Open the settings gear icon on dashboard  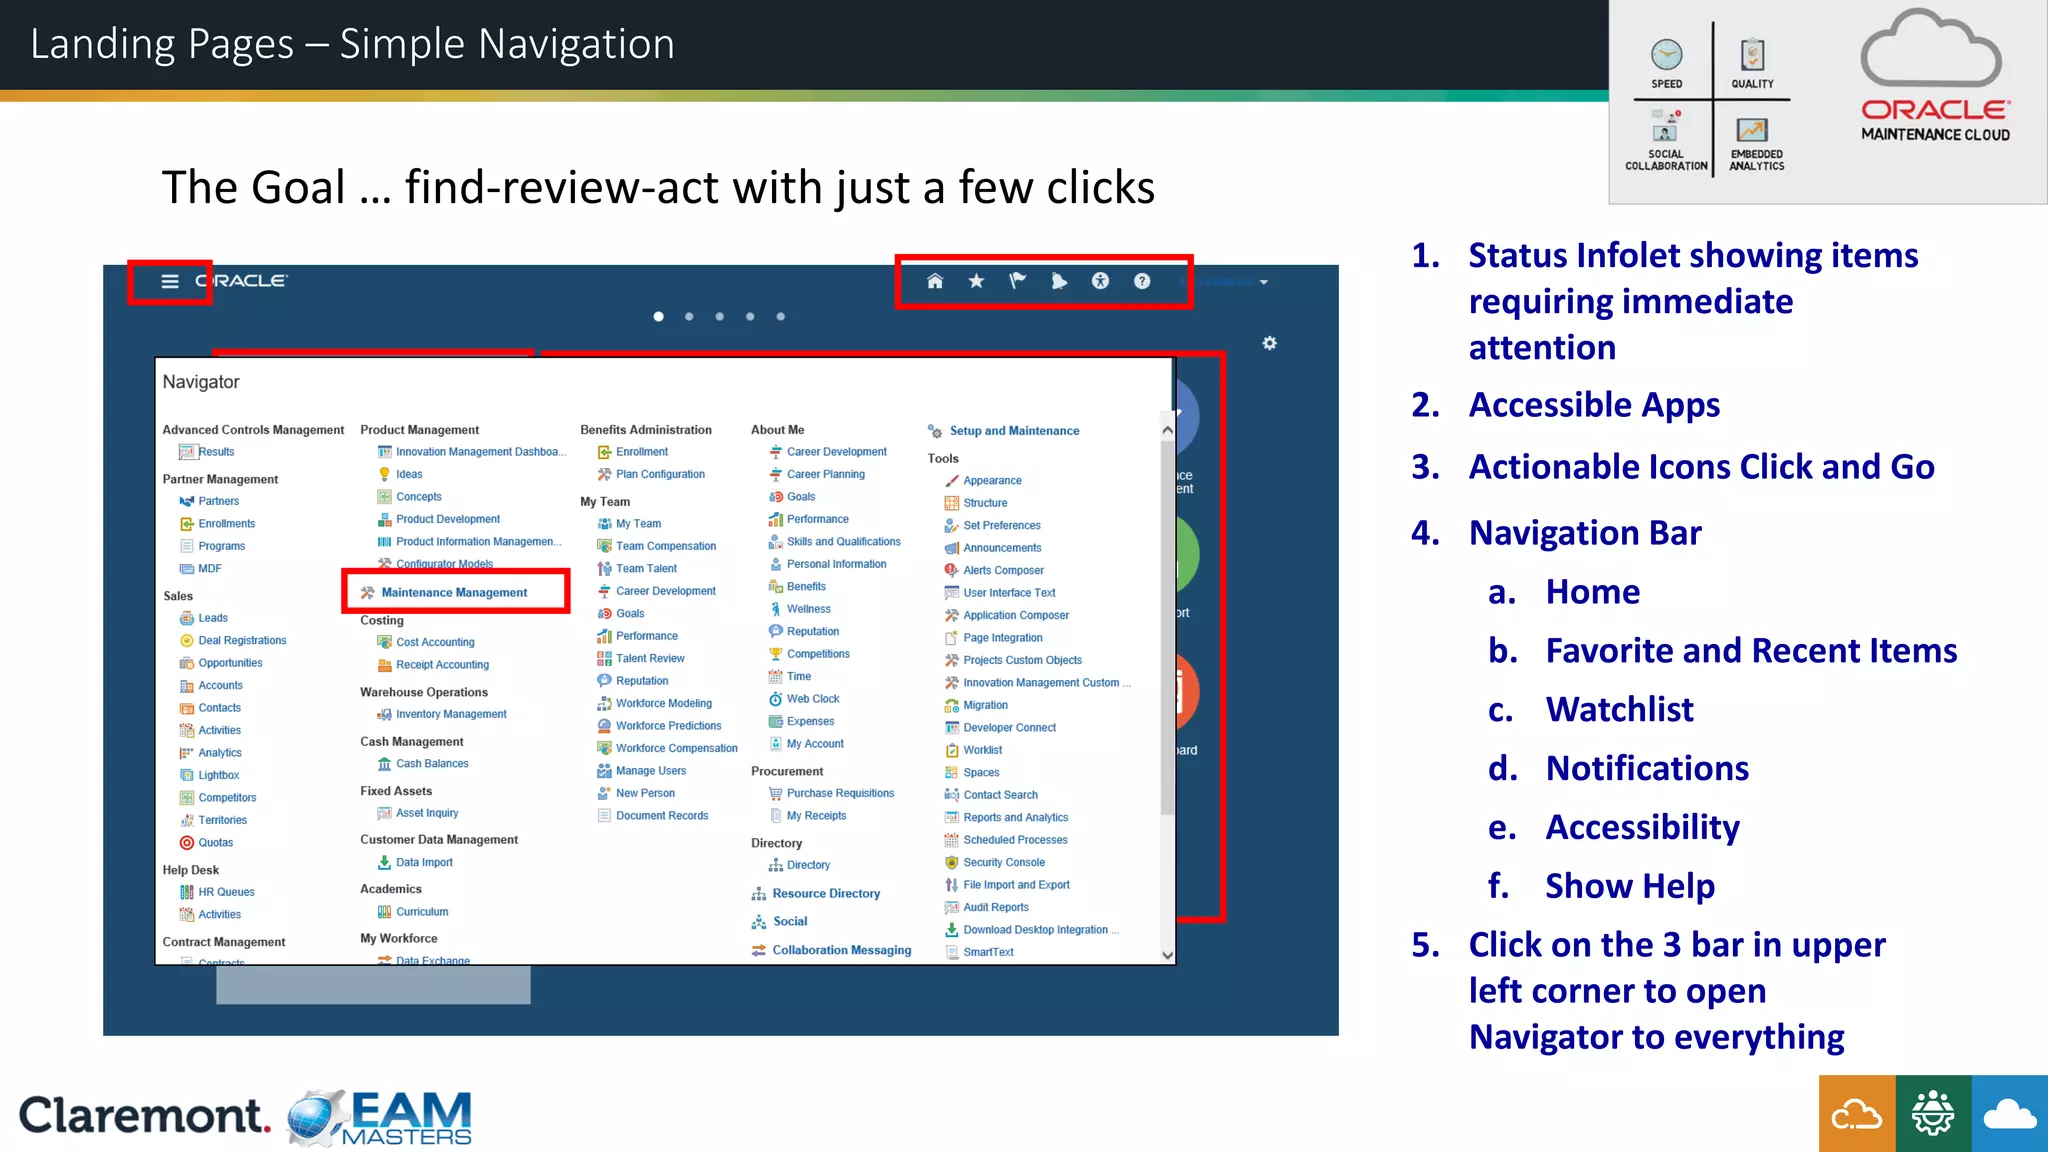point(1269,343)
